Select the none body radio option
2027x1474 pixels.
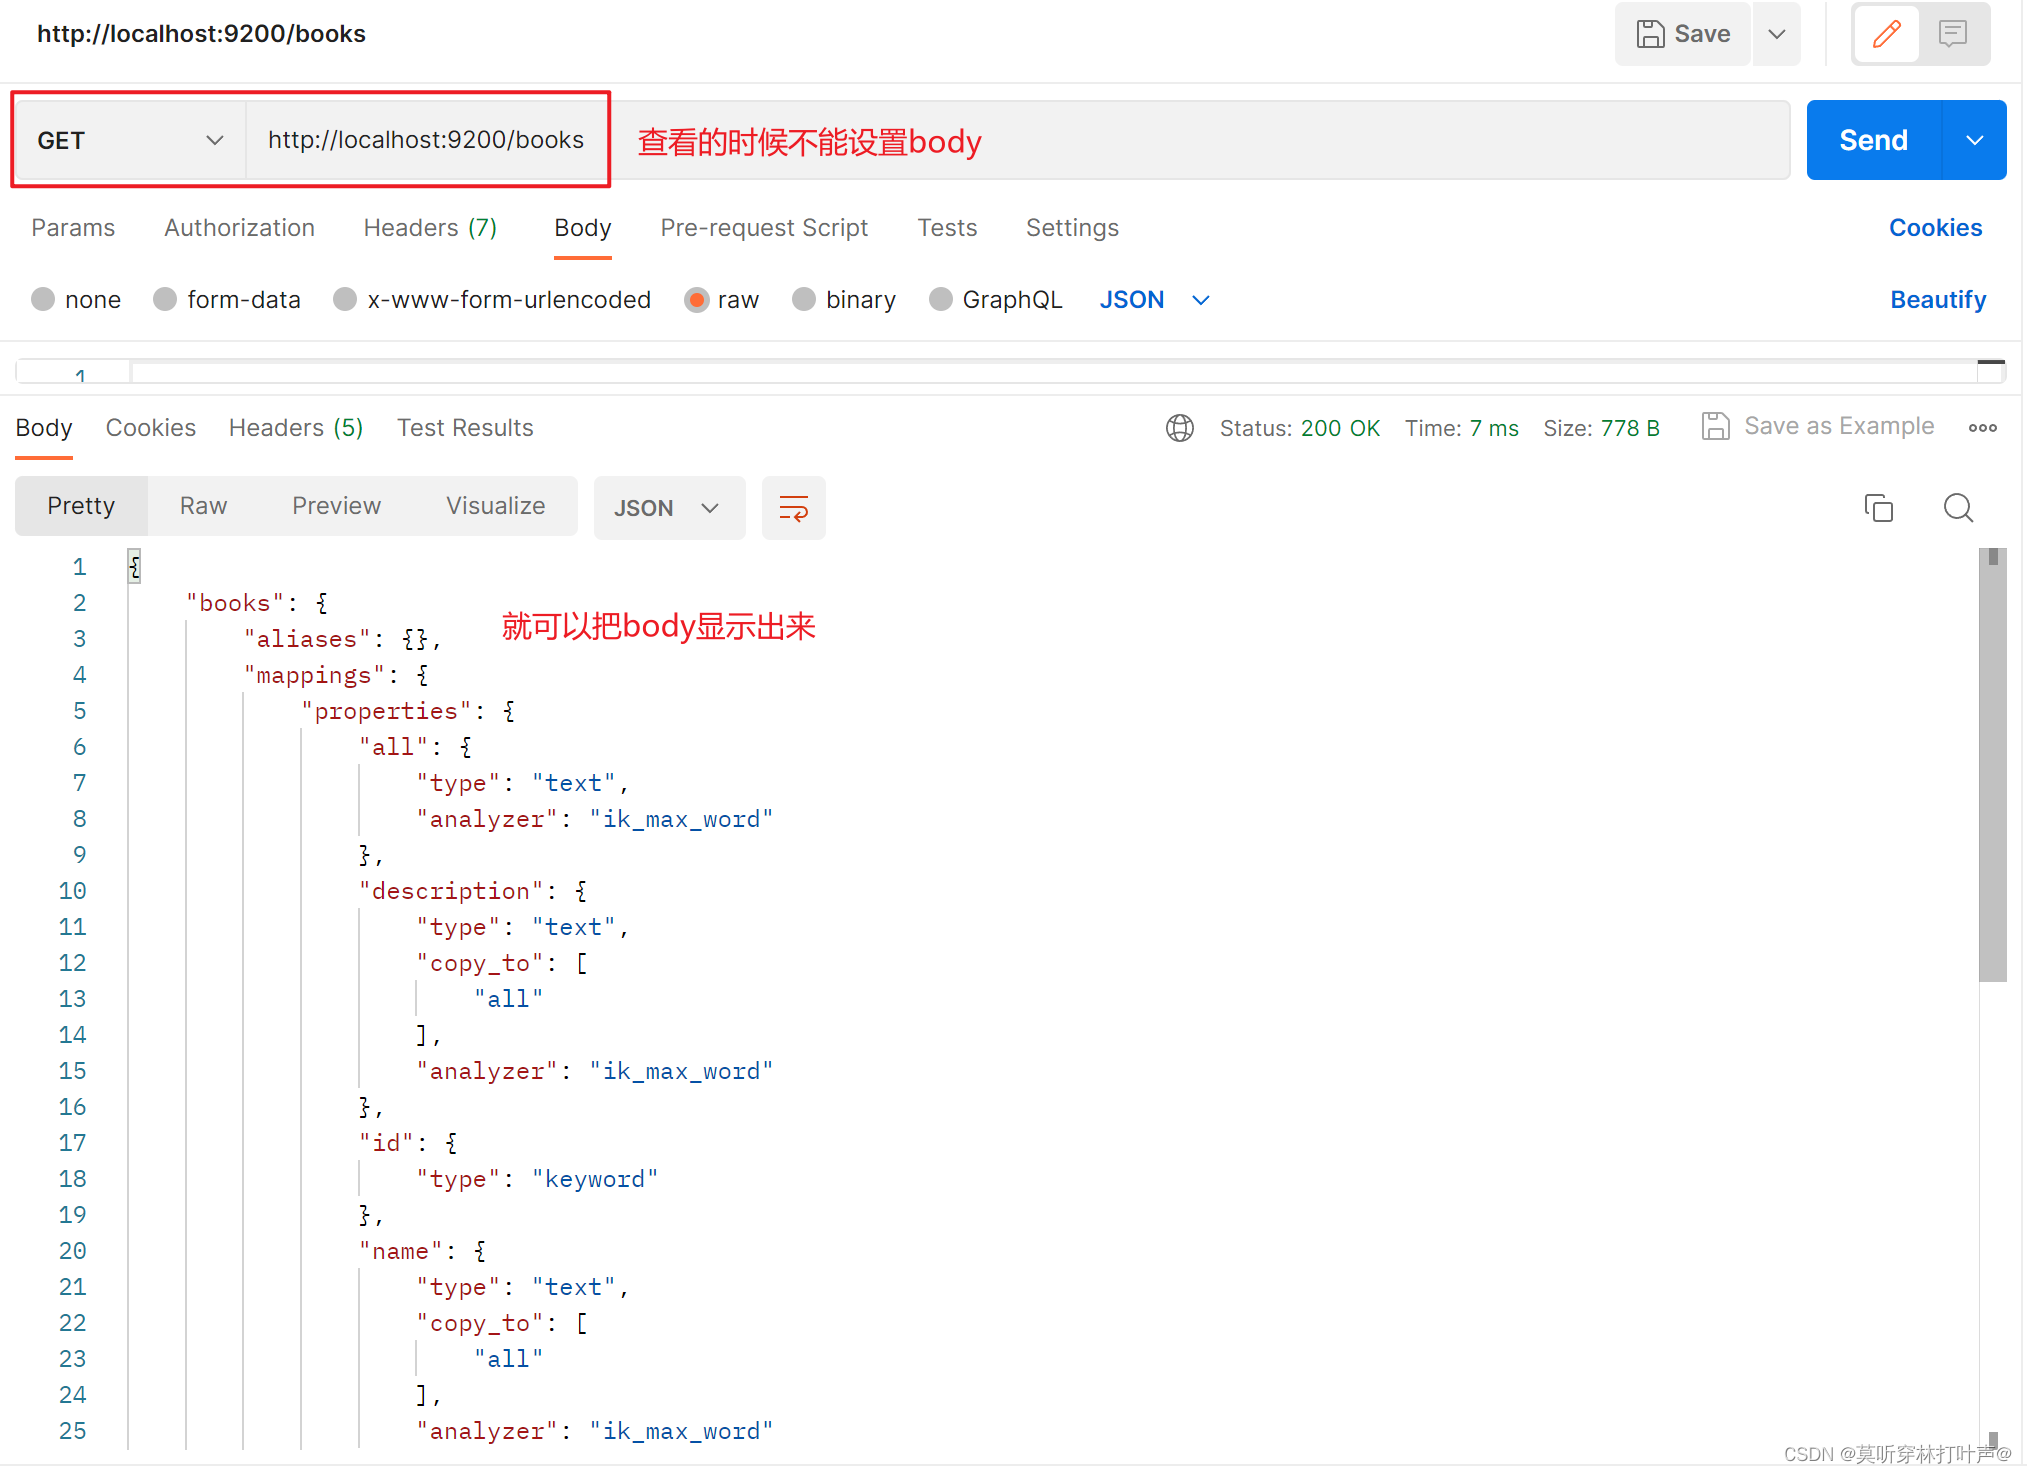43,300
